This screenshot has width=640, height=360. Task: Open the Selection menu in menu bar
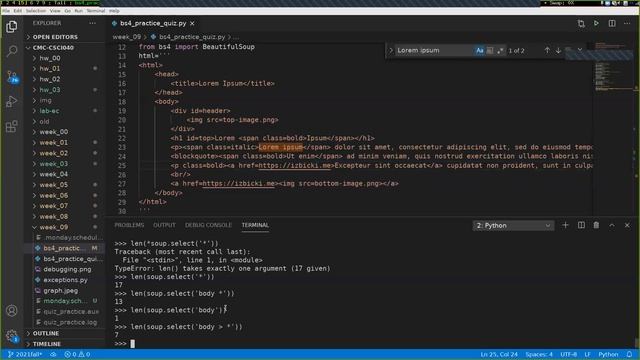[36, 11]
